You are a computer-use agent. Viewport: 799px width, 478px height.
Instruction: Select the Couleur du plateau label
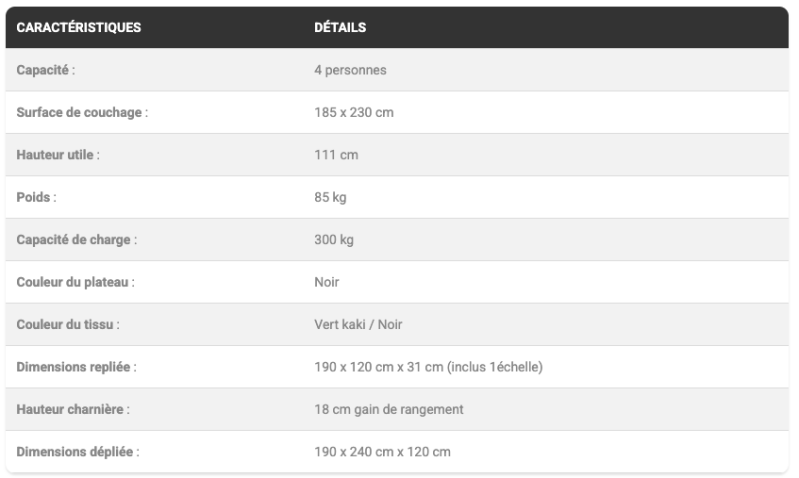pos(75,282)
